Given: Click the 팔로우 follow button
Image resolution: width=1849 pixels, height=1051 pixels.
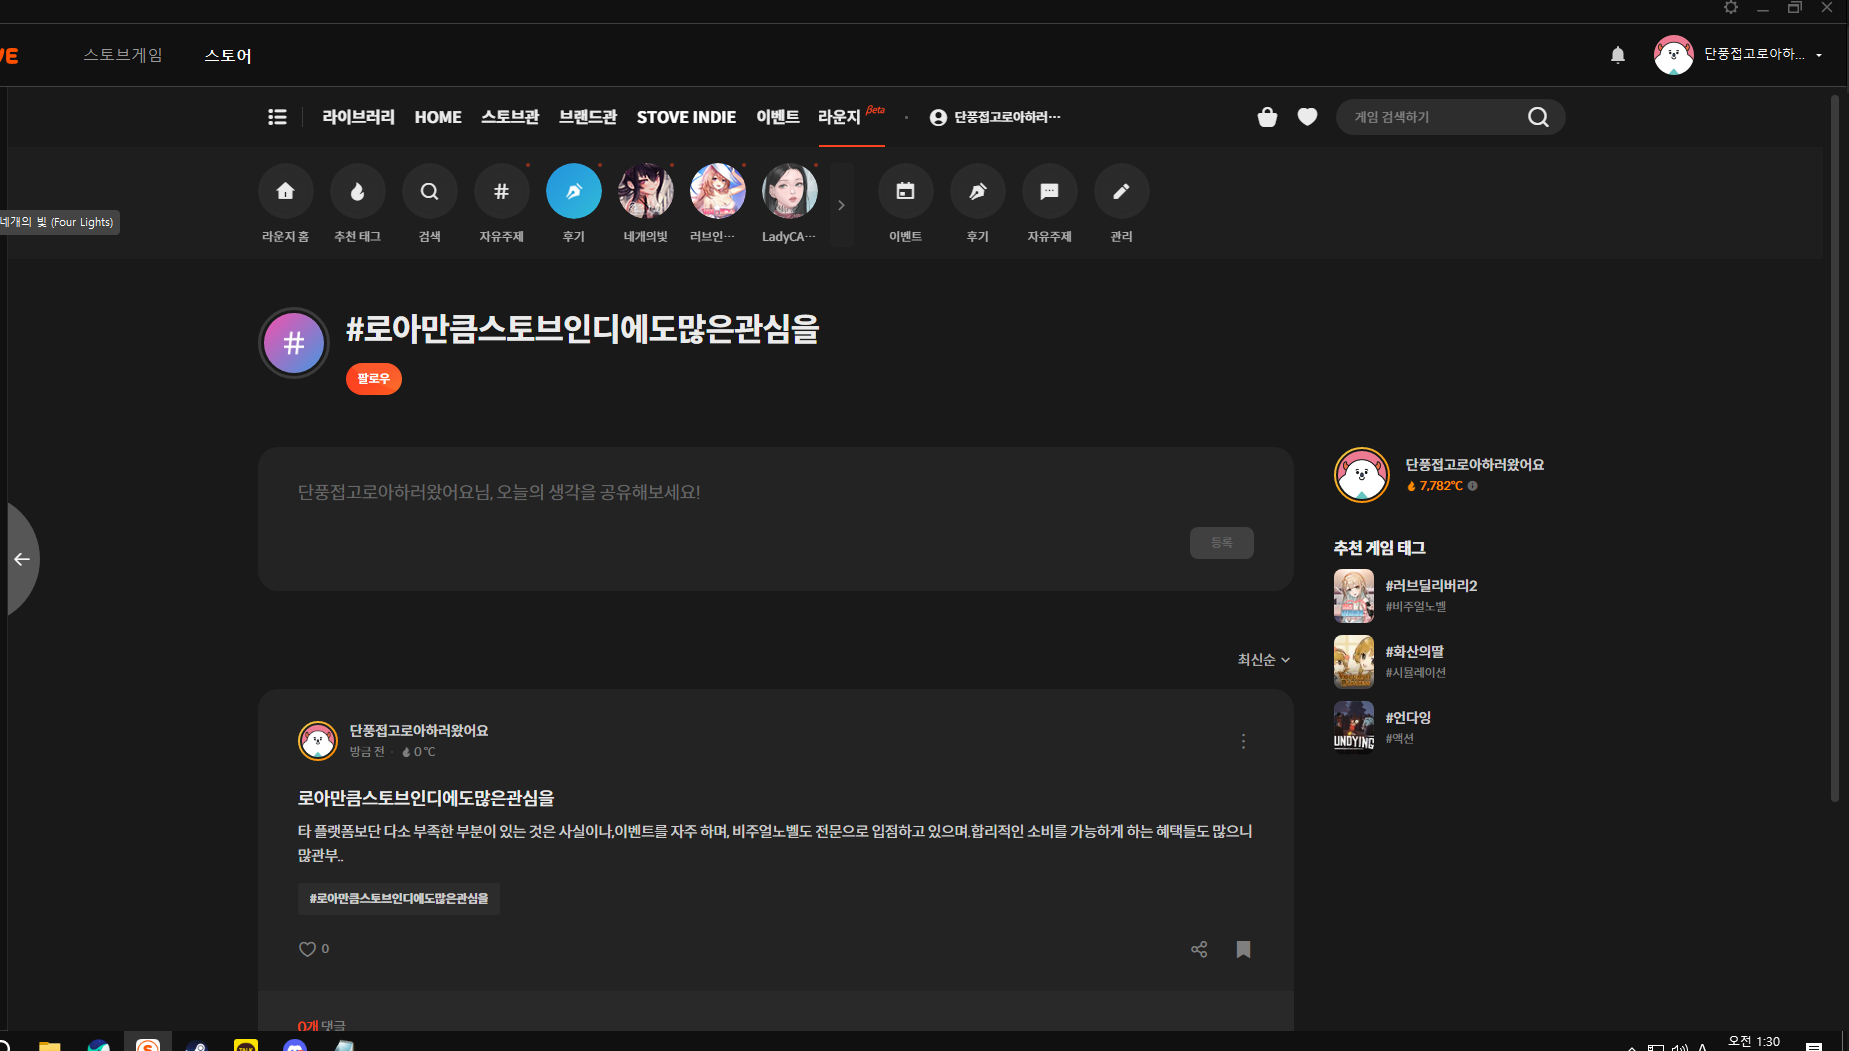Looking at the screenshot, I should tap(373, 379).
